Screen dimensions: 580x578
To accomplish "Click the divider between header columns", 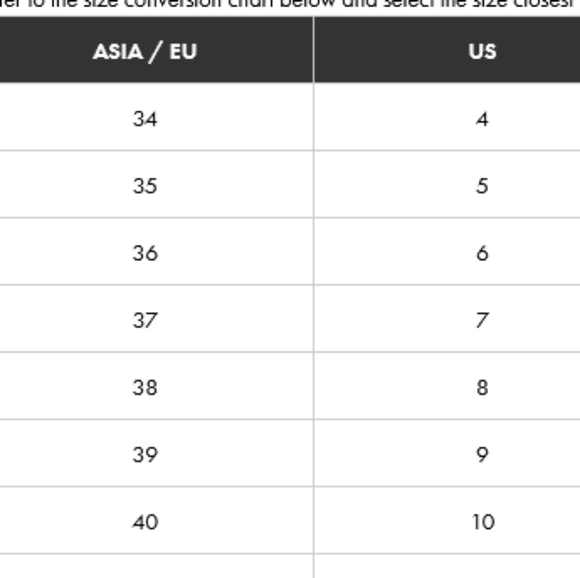I will click(314, 50).
